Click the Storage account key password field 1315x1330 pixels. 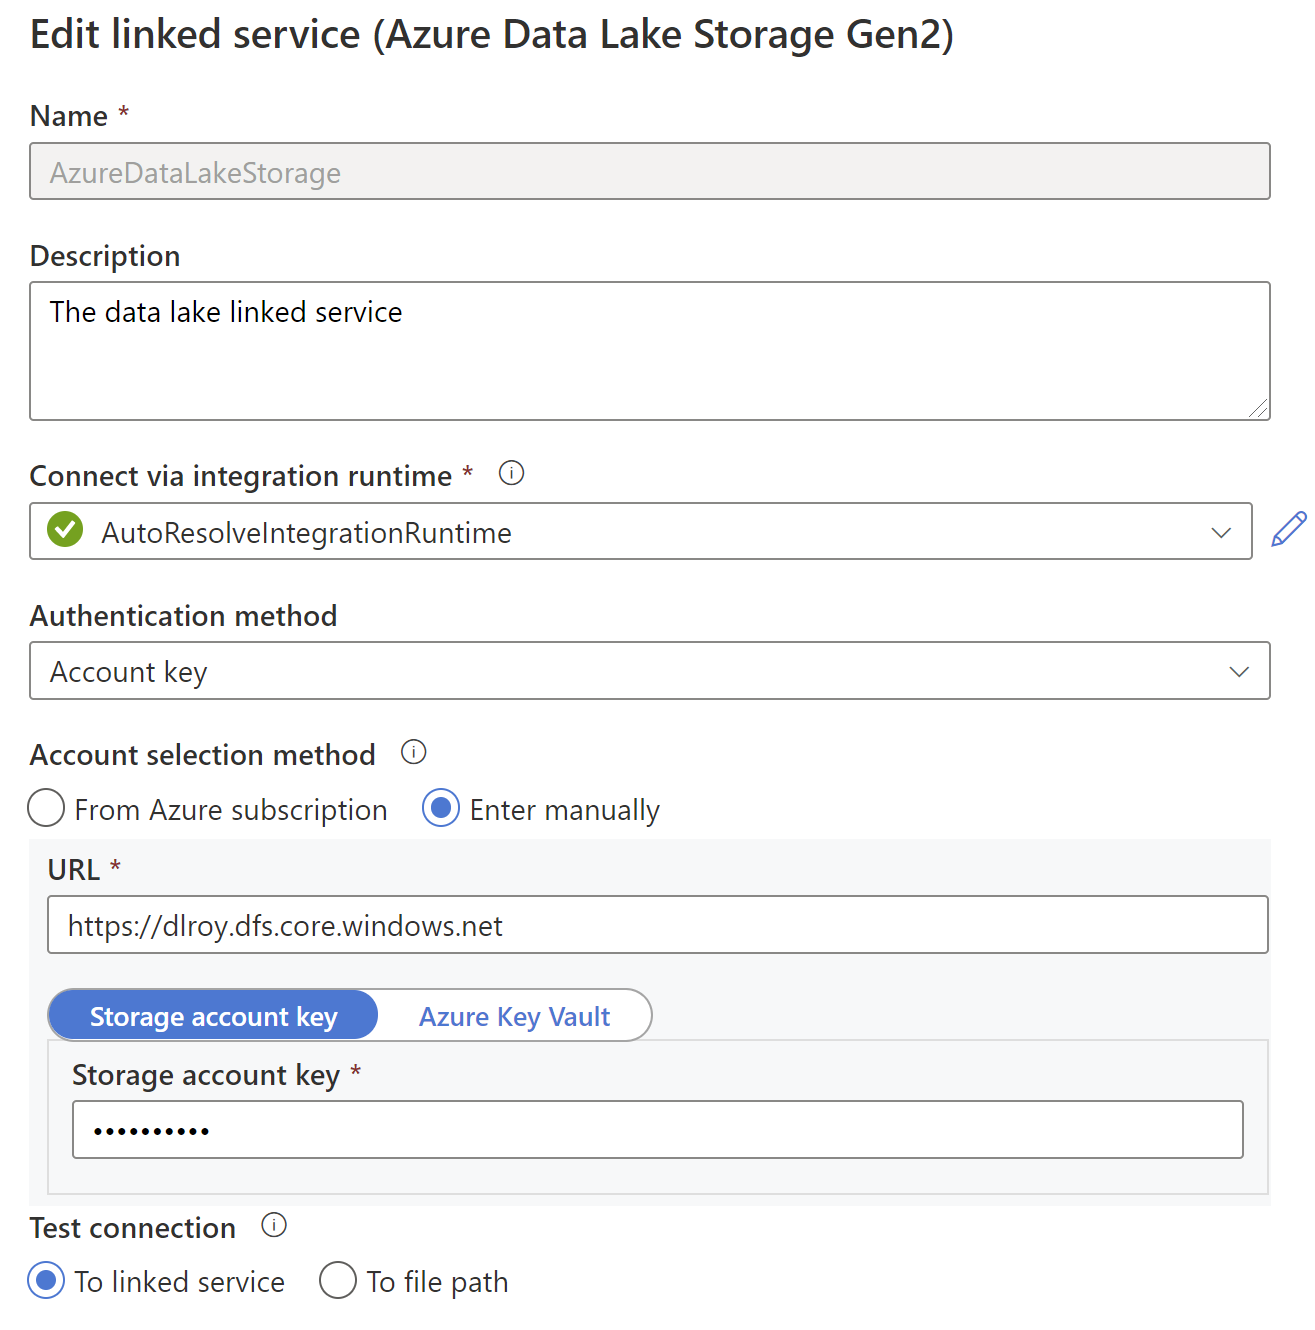click(x=657, y=1130)
